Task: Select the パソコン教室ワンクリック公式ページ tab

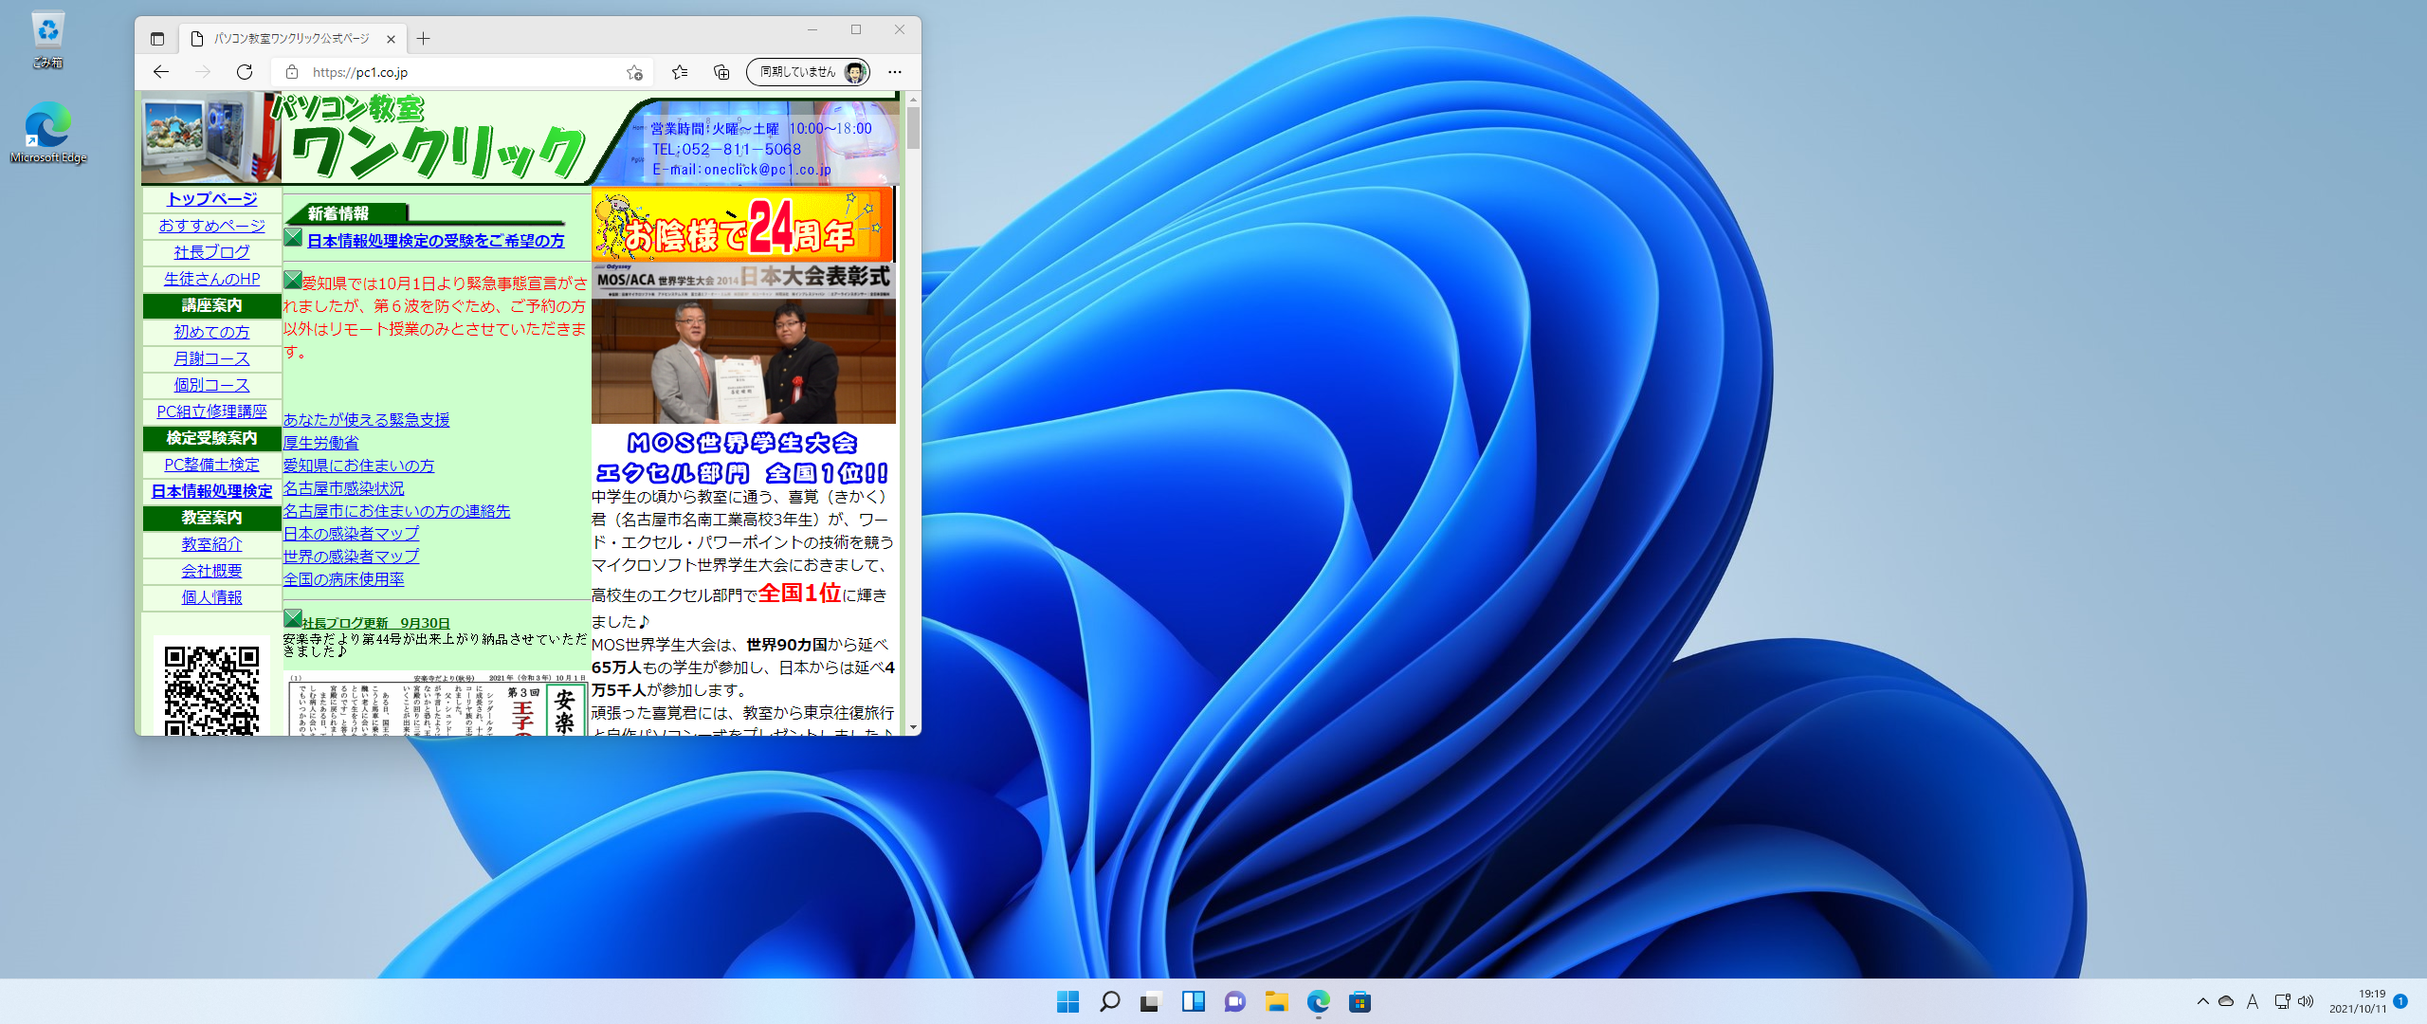Action: coord(293,39)
